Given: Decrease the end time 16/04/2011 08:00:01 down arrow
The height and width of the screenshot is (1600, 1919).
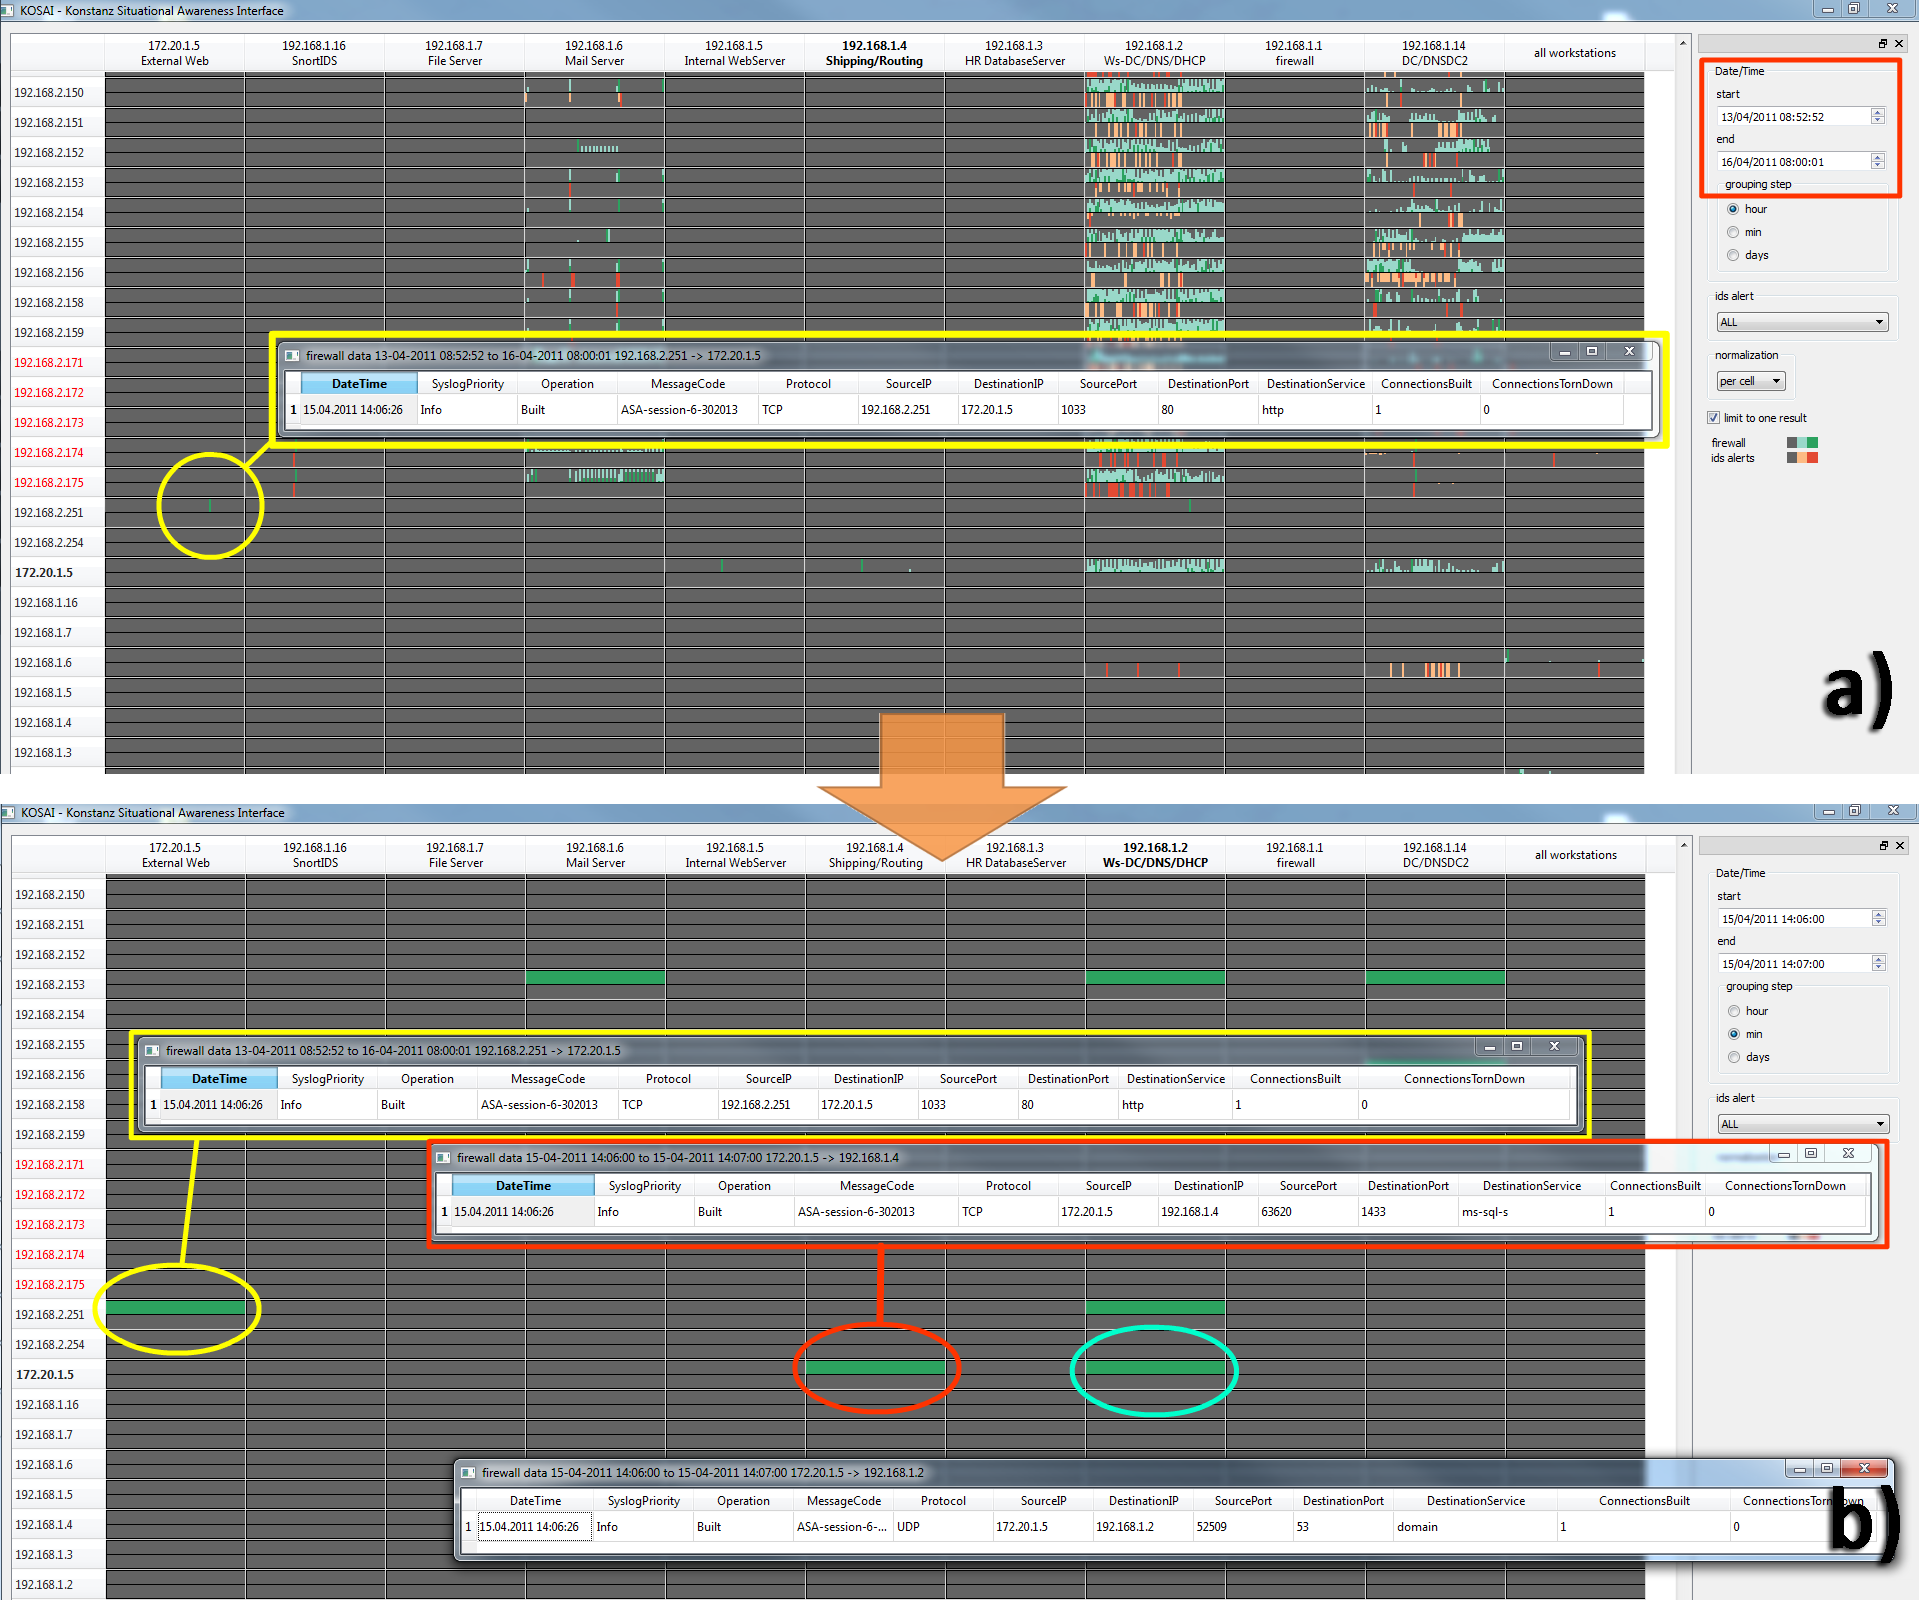Looking at the screenshot, I should (x=1877, y=165).
